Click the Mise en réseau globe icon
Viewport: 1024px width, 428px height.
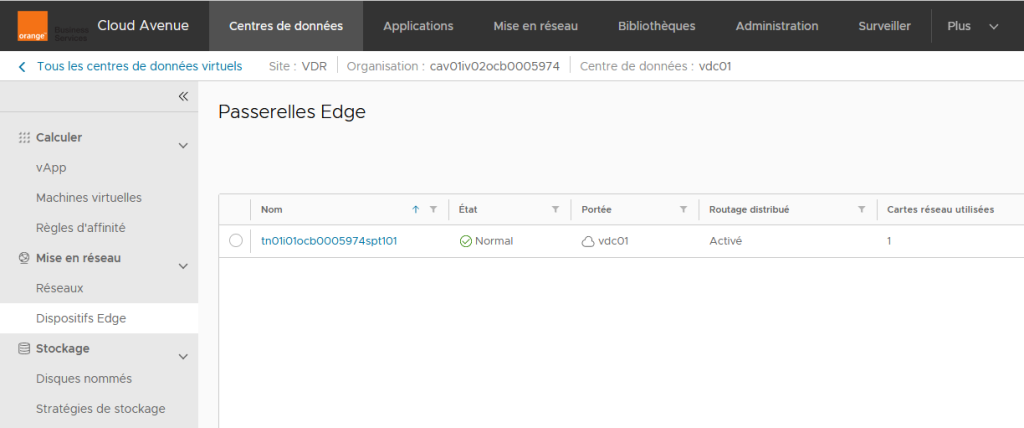pos(24,258)
